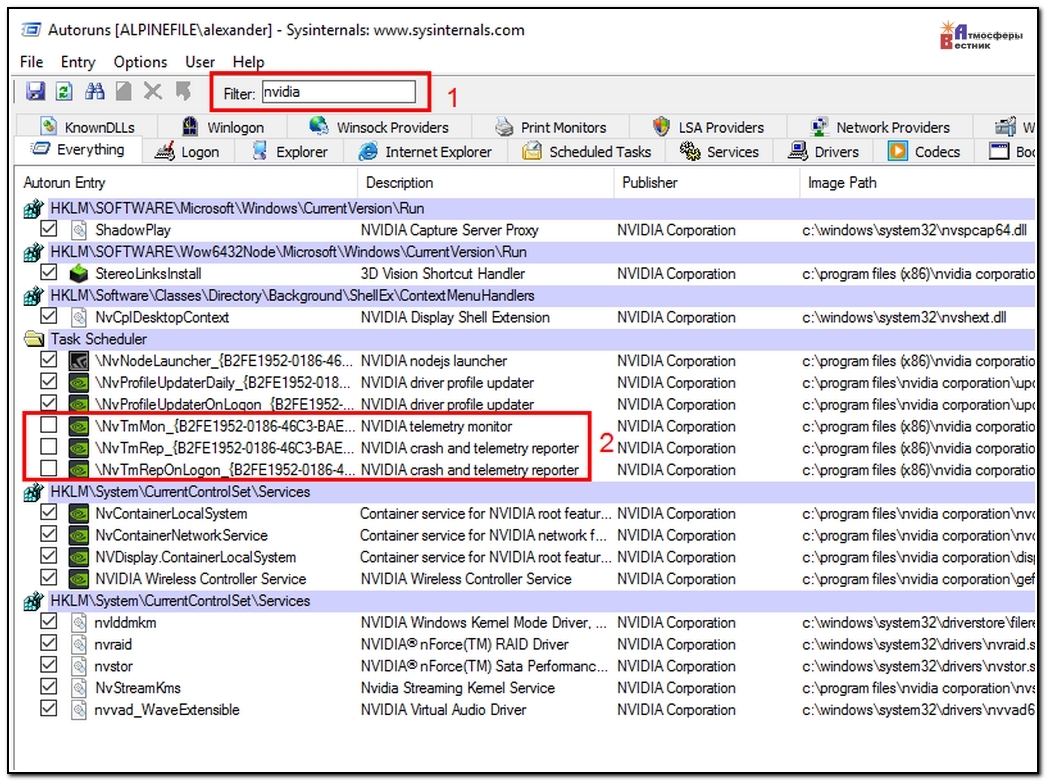The image size is (1046, 781).
Task: Click the Delete X toolbar icon
Action: pos(153,91)
